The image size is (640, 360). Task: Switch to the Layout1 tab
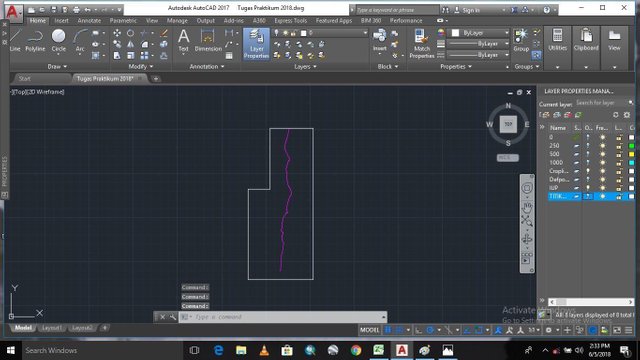click(x=51, y=328)
